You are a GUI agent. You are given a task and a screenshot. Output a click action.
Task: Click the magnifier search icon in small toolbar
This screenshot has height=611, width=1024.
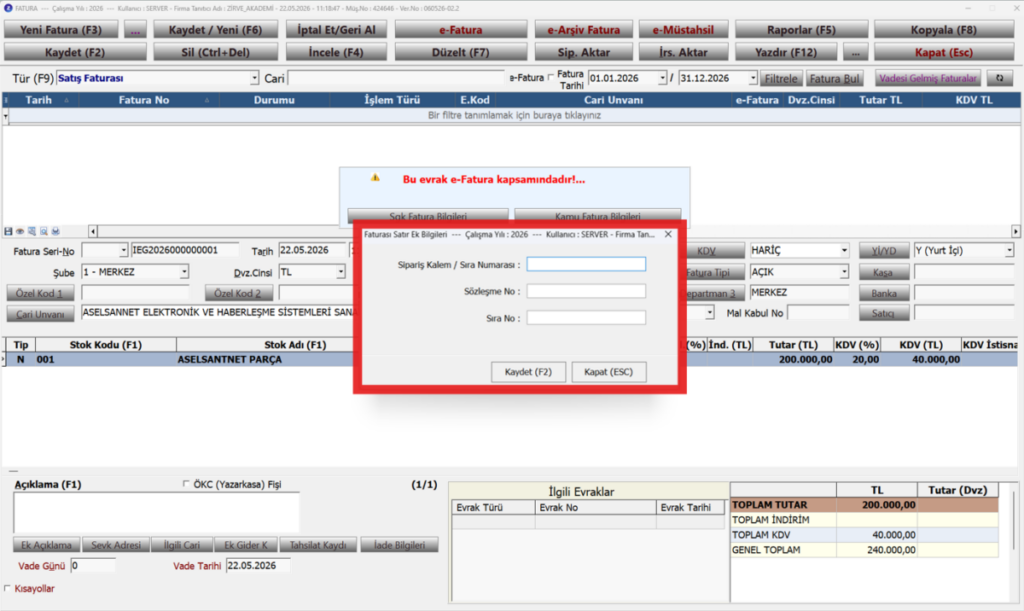click(44, 231)
